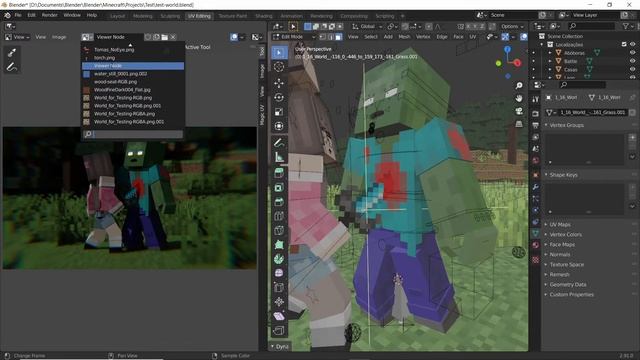Expand the Geometry Data panel
Screen dimensions: 640x360
[x=568, y=284]
